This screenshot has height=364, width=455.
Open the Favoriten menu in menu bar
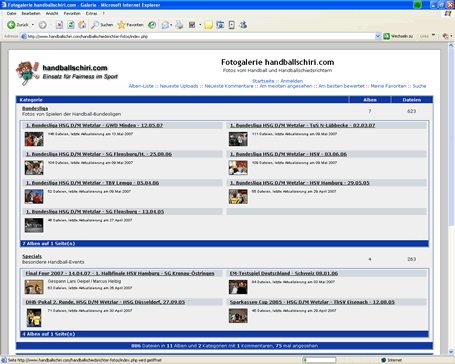click(72, 13)
